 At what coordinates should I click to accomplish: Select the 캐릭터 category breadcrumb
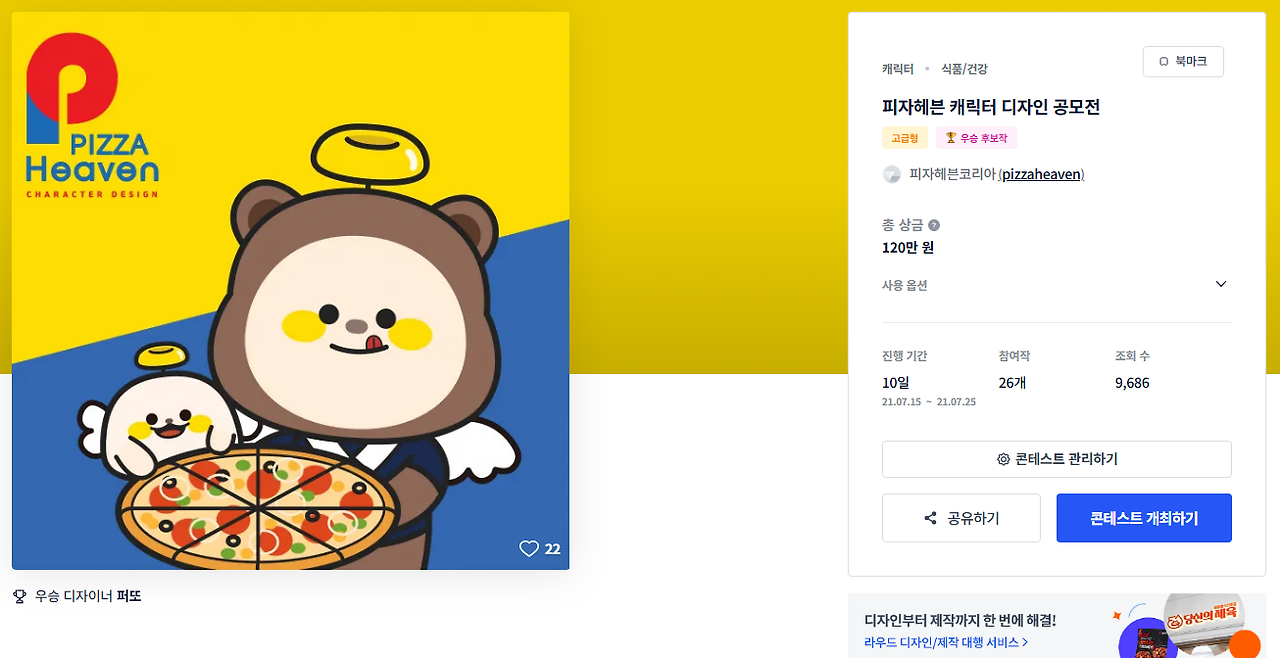tap(898, 69)
